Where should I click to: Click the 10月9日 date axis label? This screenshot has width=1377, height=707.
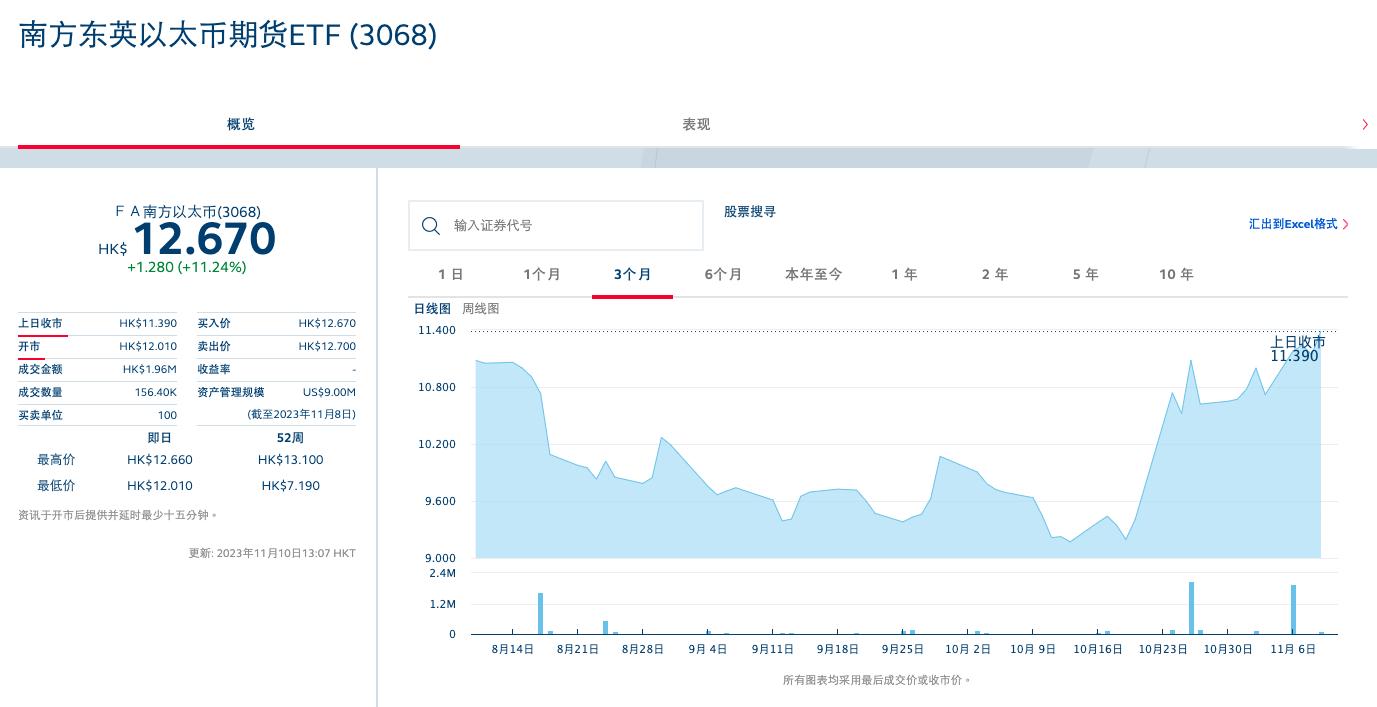coord(1033,649)
